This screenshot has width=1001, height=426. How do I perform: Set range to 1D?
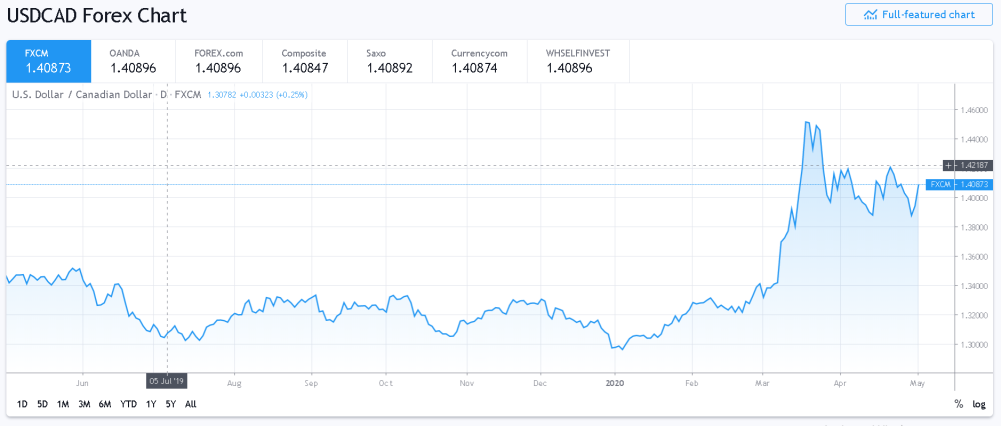click(x=22, y=404)
